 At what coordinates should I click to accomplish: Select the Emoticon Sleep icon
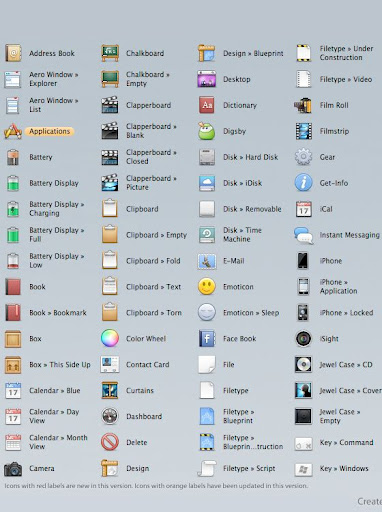tap(207, 313)
